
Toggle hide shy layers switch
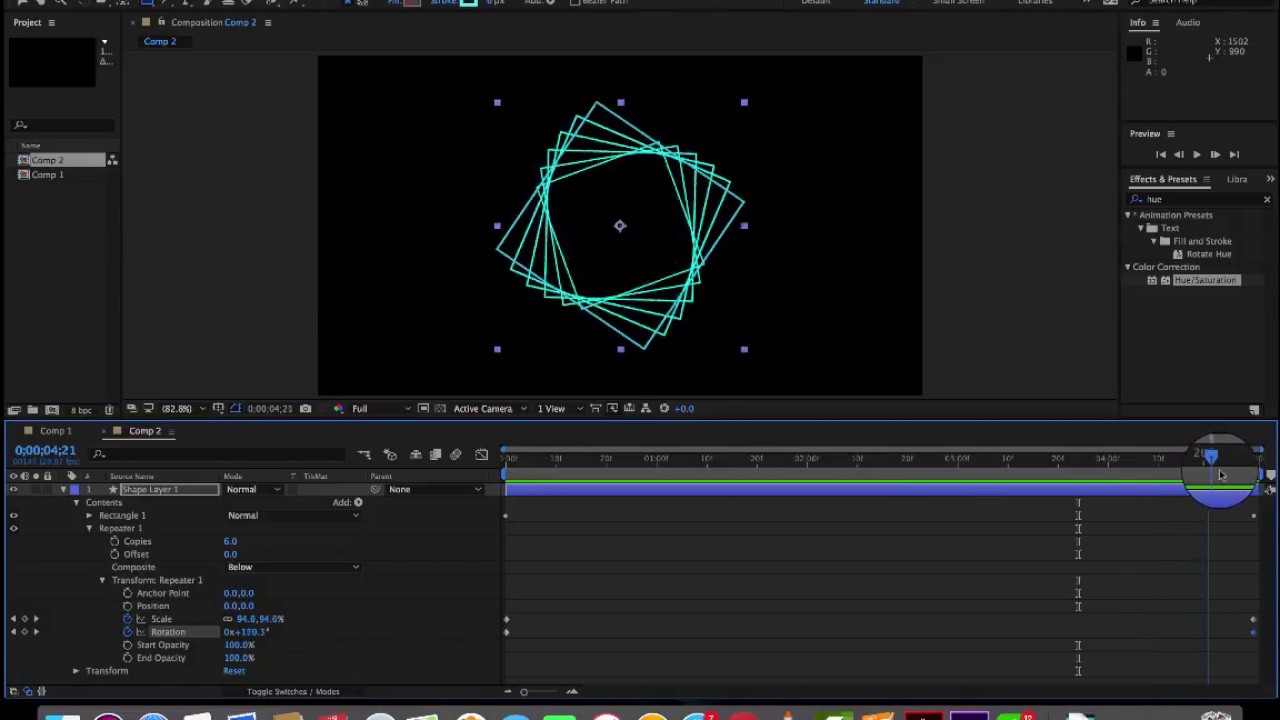(x=415, y=455)
